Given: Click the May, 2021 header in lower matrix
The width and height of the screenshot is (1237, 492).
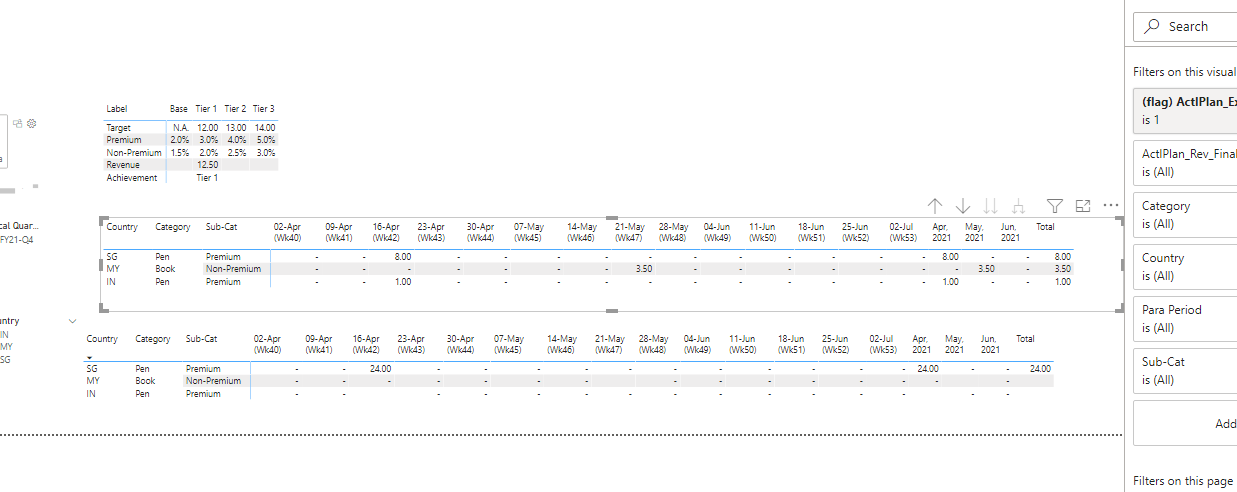Looking at the screenshot, I should point(954,344).
